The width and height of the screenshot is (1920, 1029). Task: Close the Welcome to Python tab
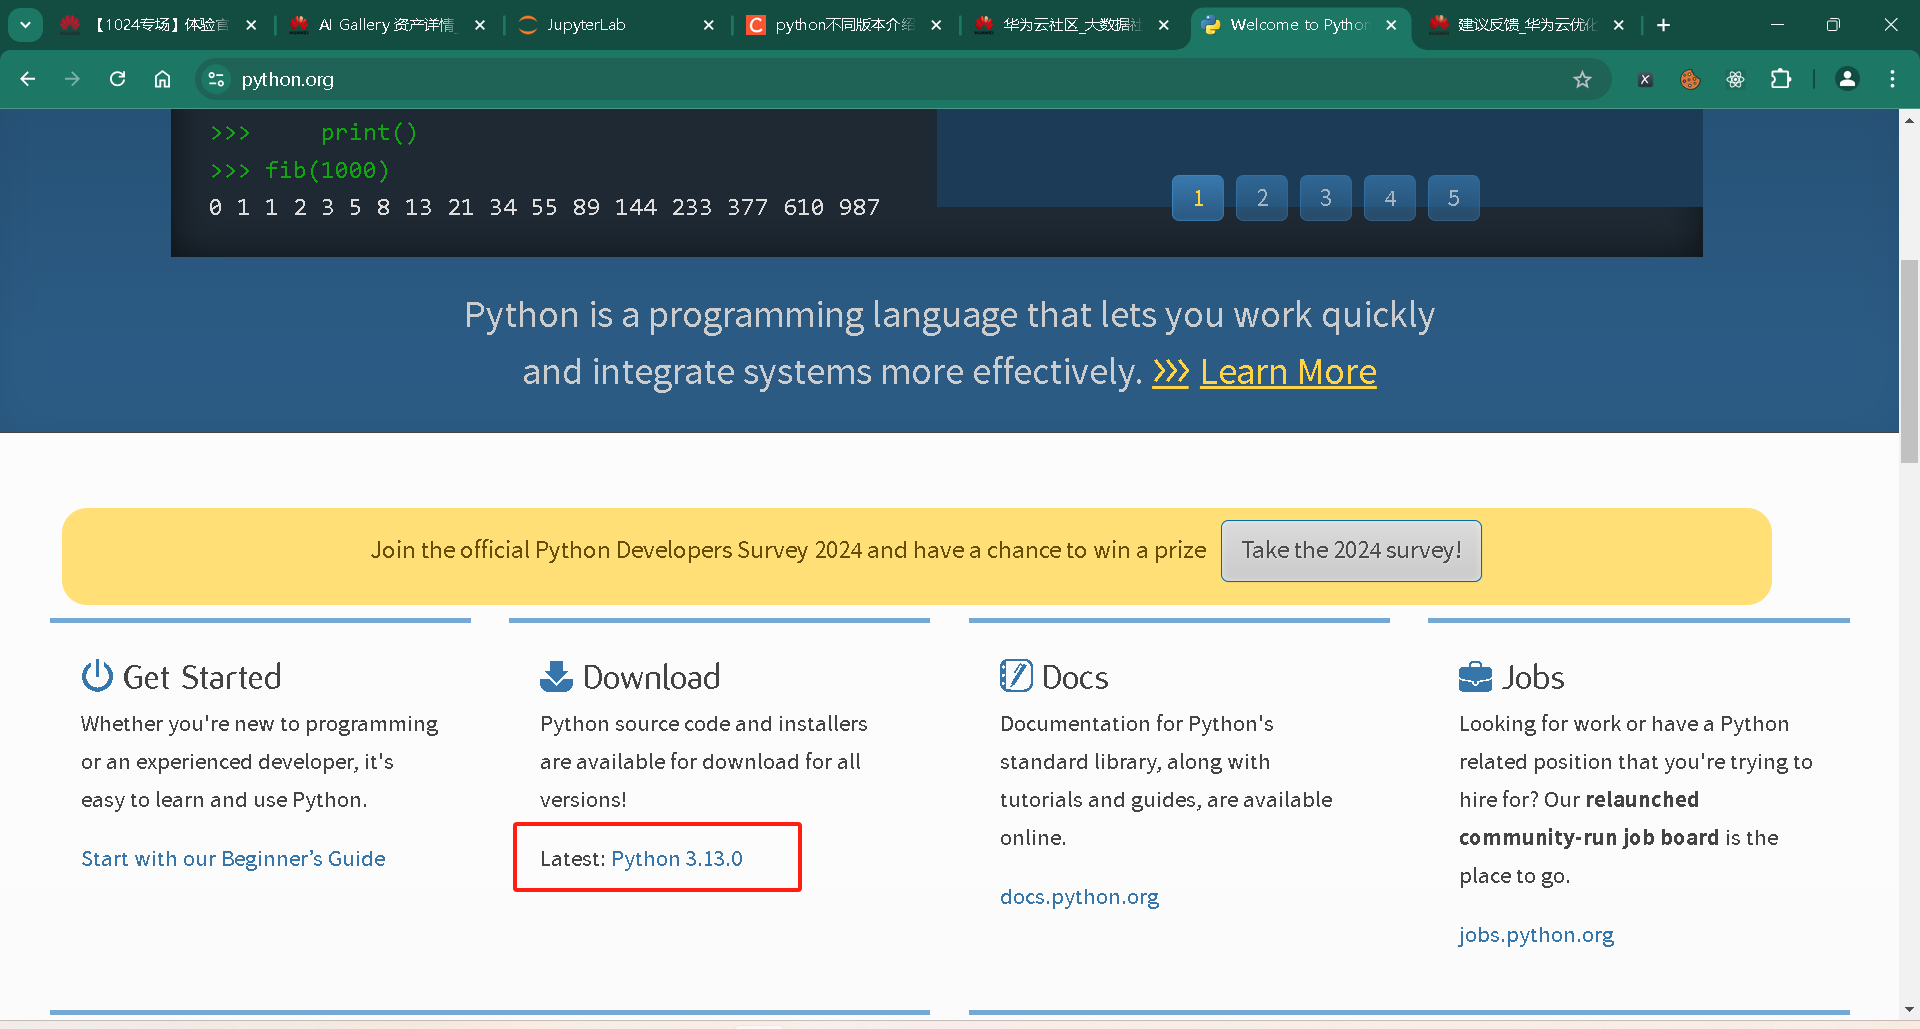(x=1391, y=25)
